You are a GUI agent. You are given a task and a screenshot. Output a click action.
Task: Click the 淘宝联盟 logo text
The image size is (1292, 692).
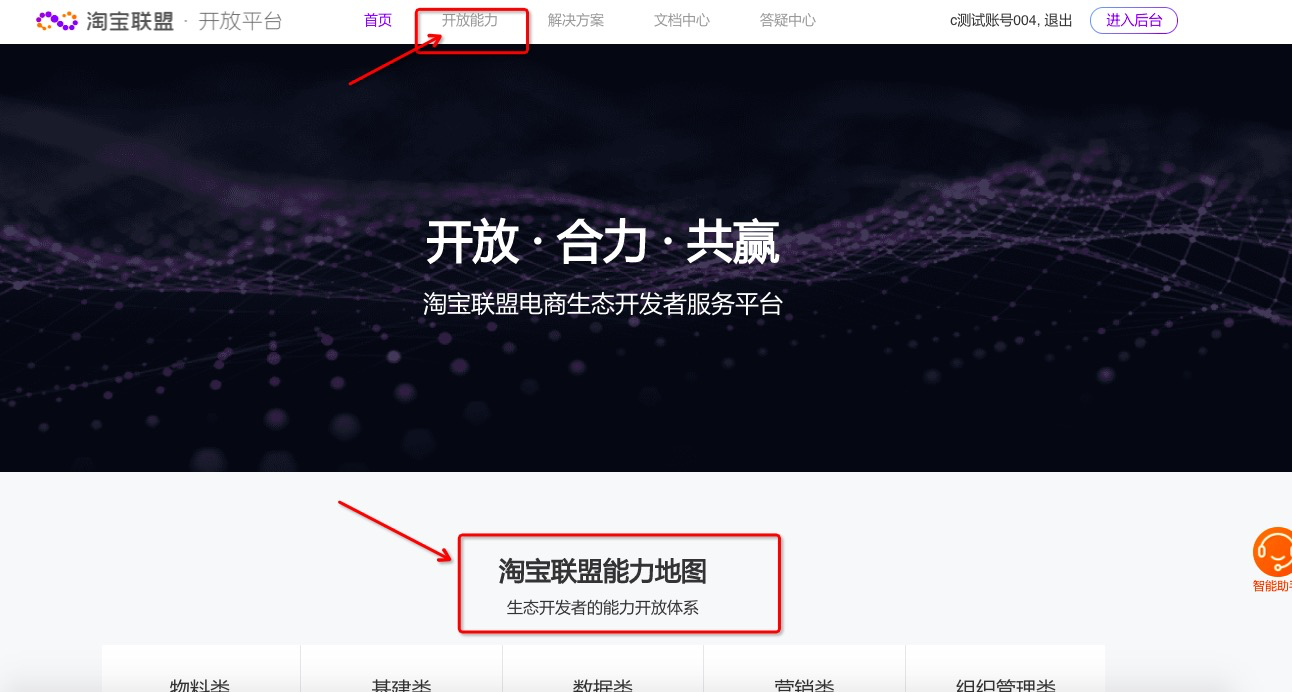coord(130,20)
